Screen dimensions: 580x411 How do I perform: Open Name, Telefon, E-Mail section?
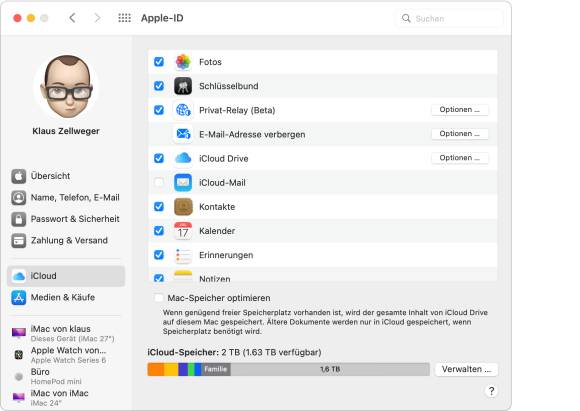[x=66, y=198]
